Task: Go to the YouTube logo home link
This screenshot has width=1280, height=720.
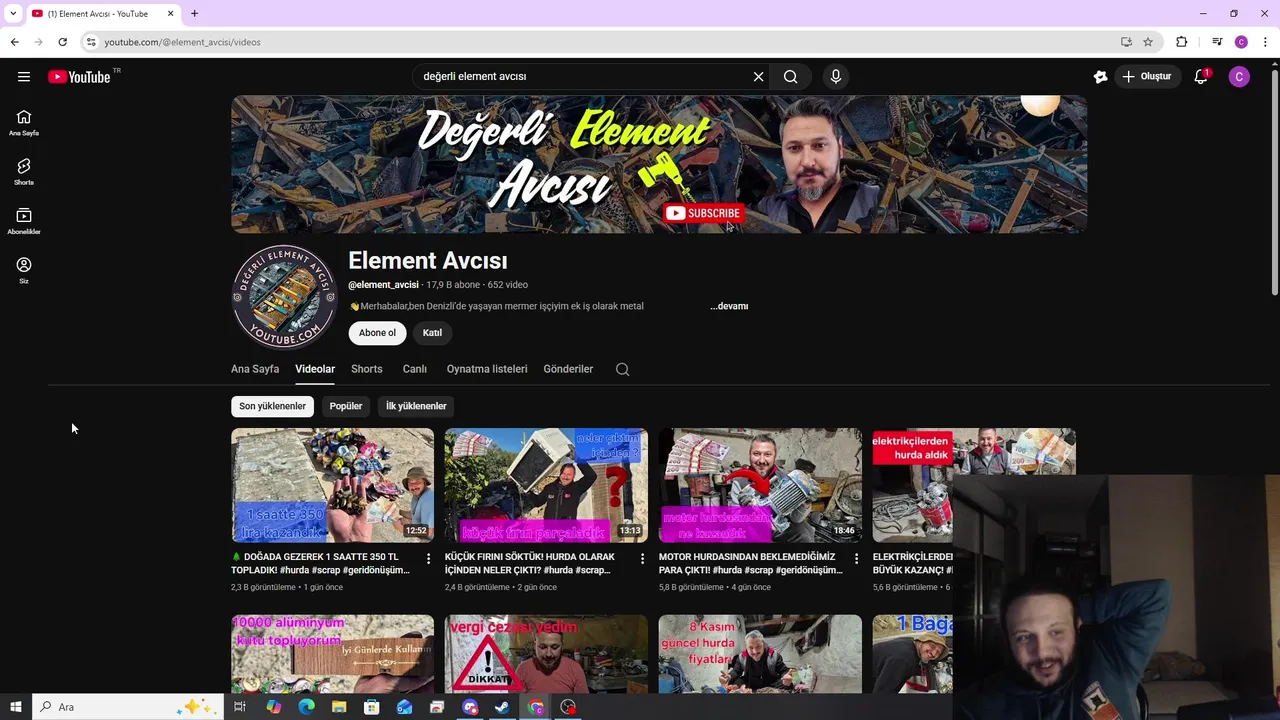Action: tap(79, 77)
